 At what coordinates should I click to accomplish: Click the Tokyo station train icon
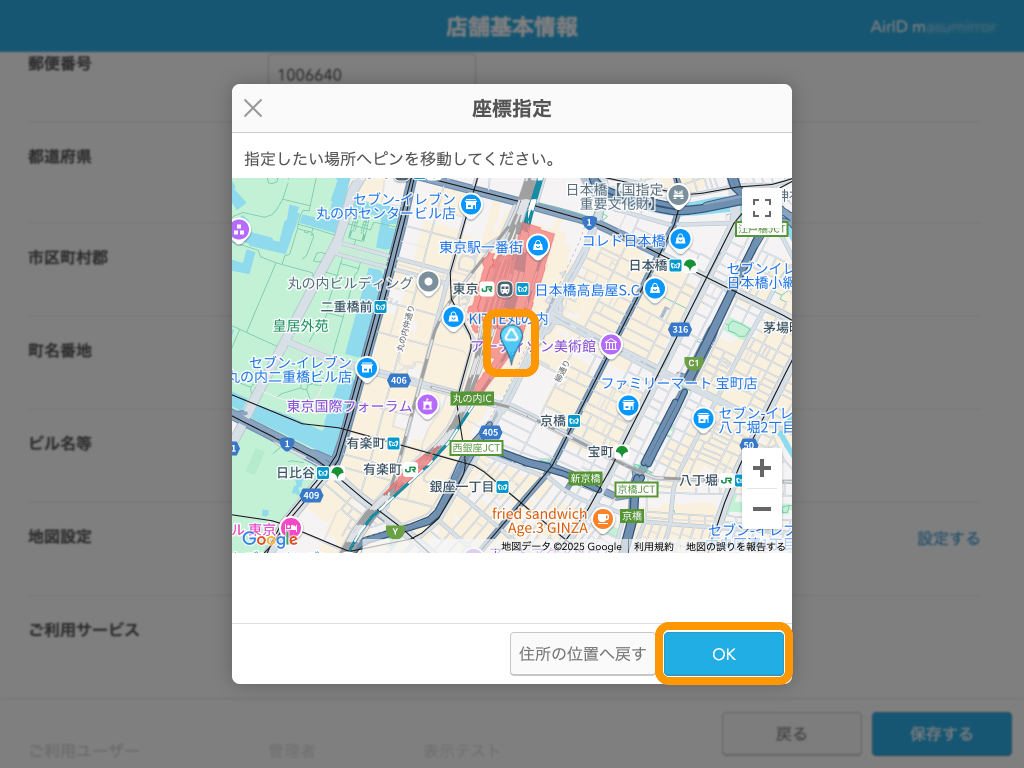click(504, 289)
